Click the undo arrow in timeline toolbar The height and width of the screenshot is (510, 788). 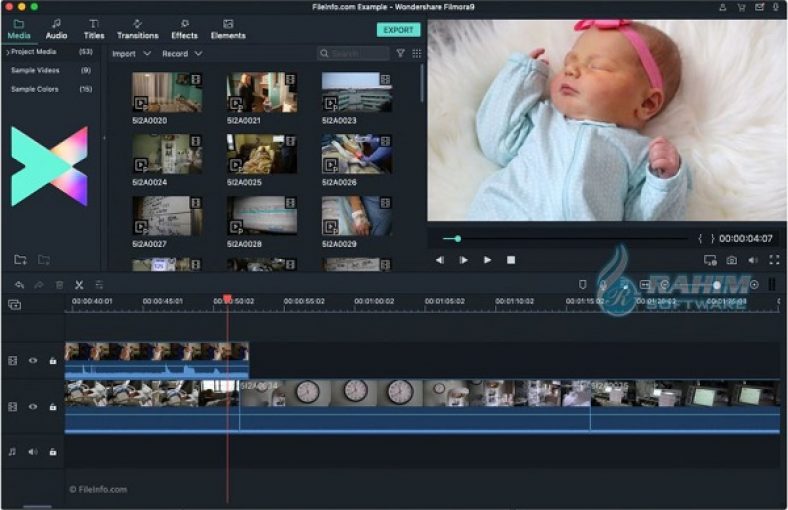[x=19, y=285]
